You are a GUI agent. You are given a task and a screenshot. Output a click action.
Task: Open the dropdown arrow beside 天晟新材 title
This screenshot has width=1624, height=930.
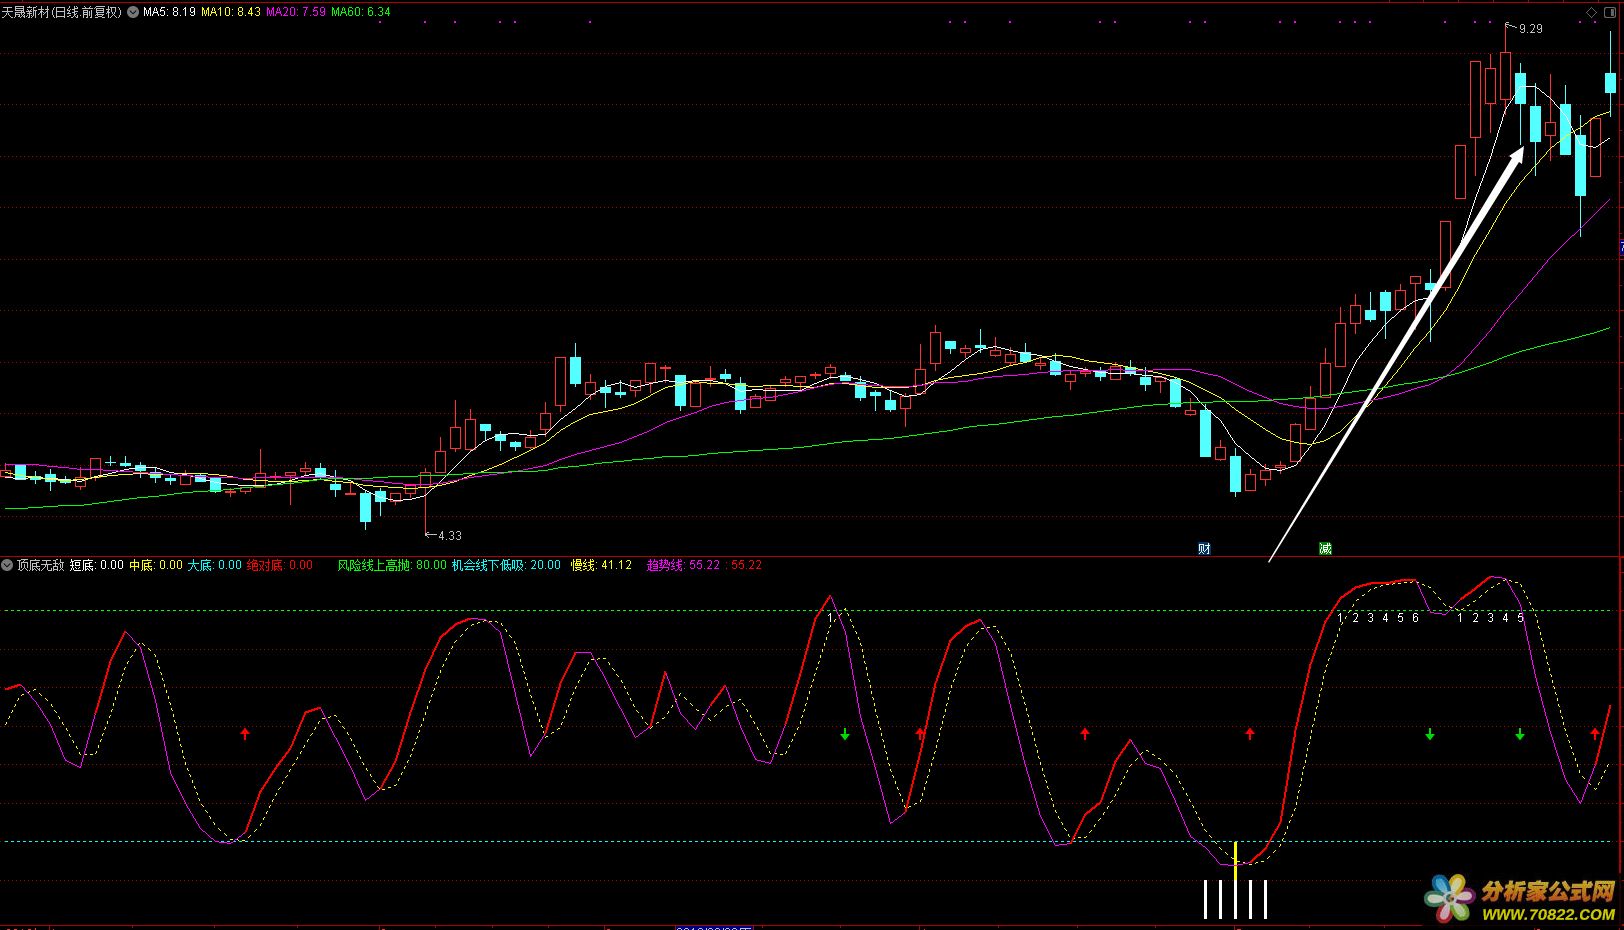click(134, 12)
